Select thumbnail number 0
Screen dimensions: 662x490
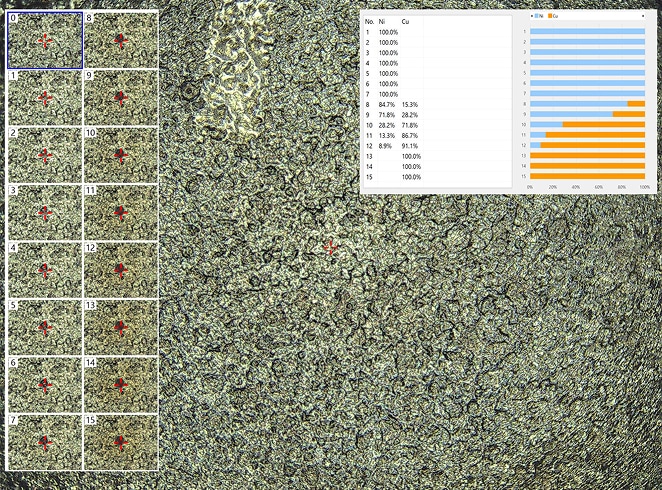click(x=44, y=40)
